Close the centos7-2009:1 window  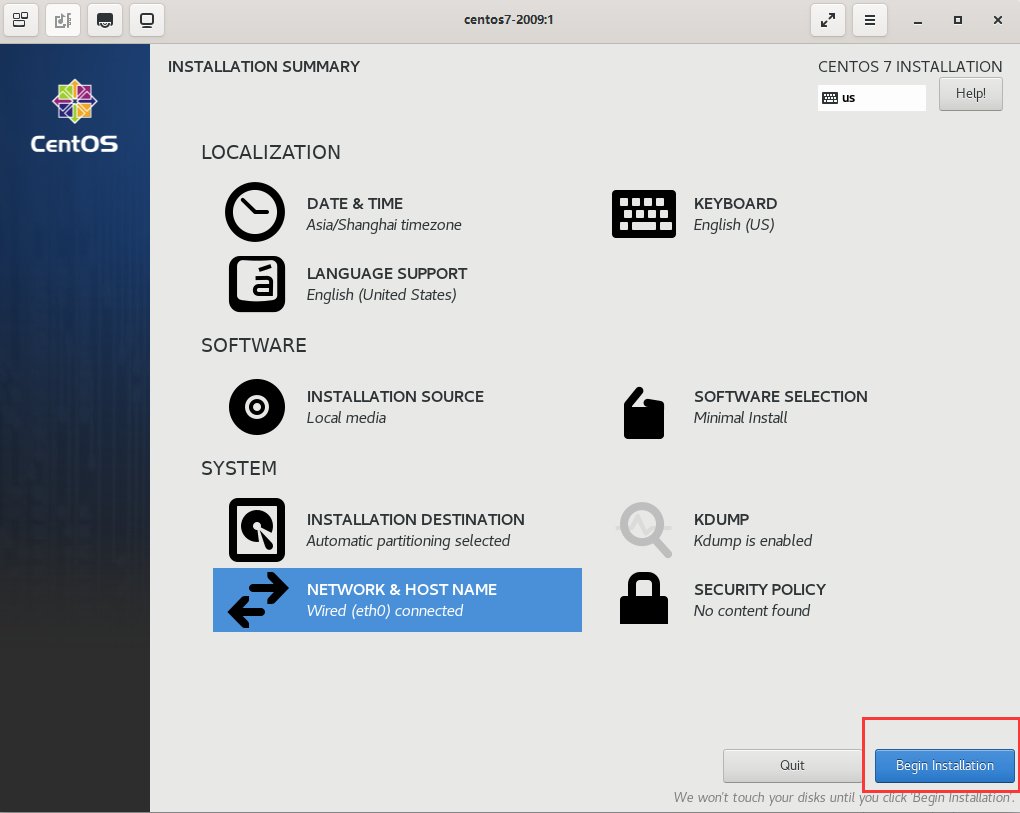coord(998,20)
